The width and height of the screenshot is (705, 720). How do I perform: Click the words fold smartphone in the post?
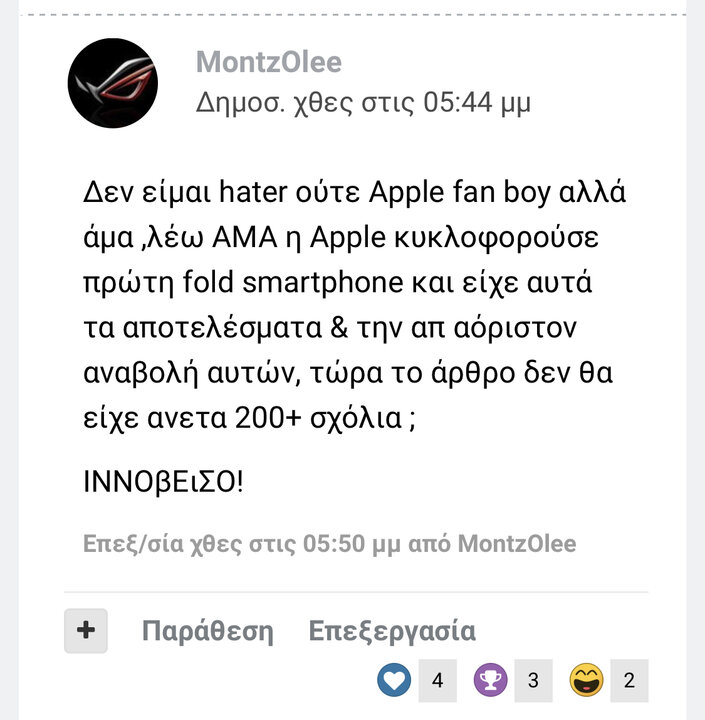[x=293, y=282]
